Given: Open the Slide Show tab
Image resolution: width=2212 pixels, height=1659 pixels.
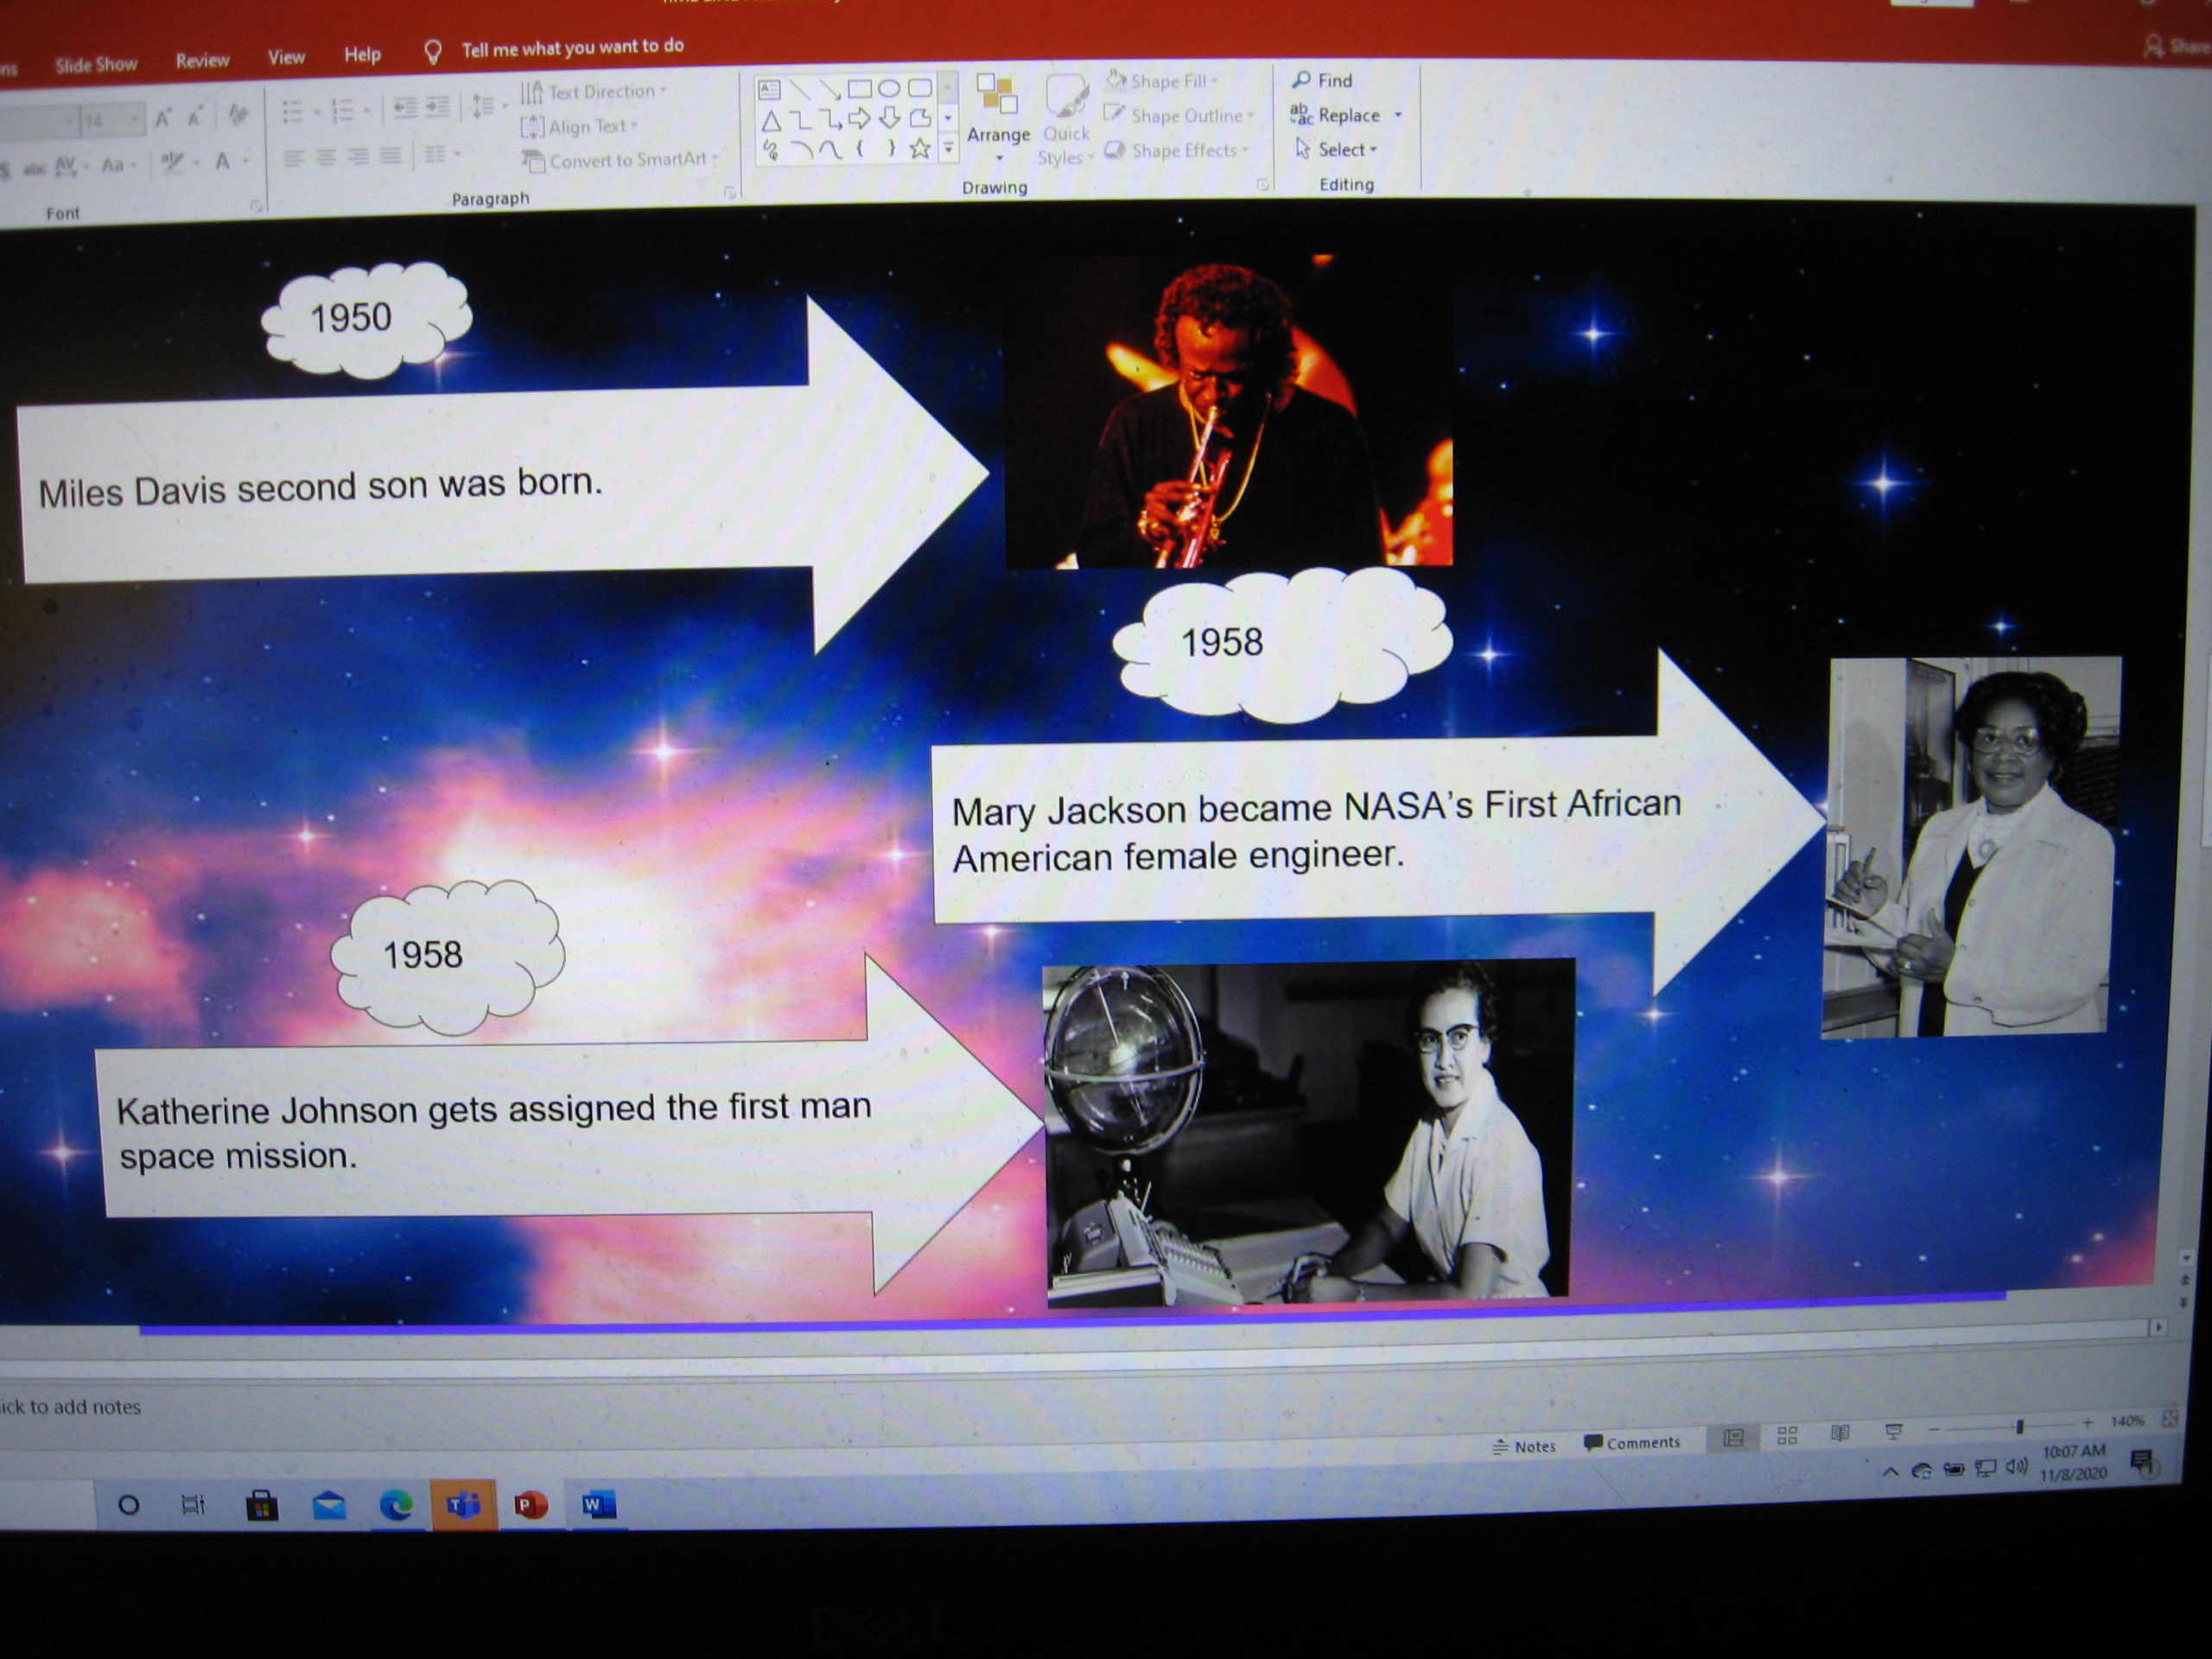Looking at the screenshot, I should point(96,65).
